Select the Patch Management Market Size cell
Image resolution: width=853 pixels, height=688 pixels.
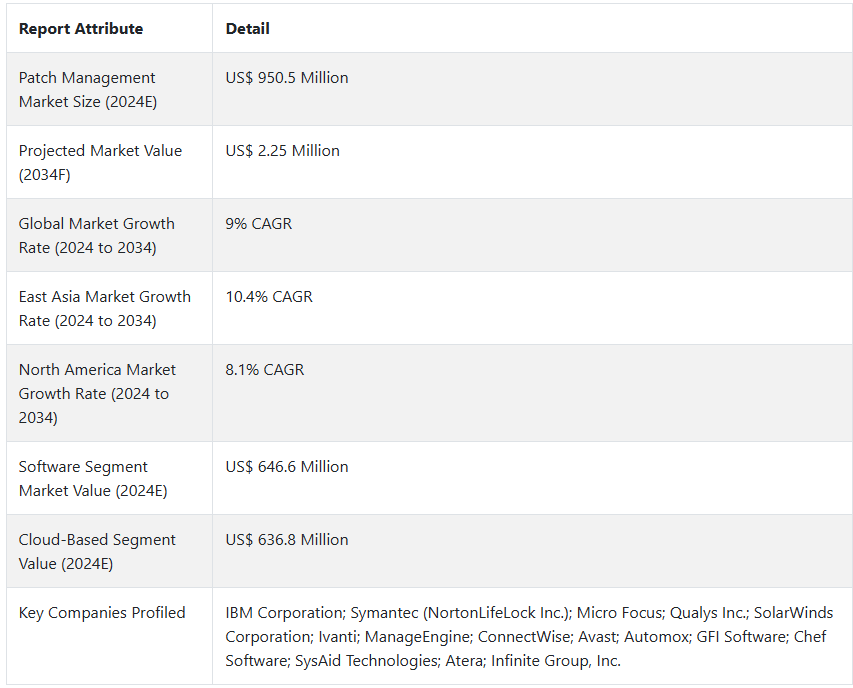coord(88,90)
